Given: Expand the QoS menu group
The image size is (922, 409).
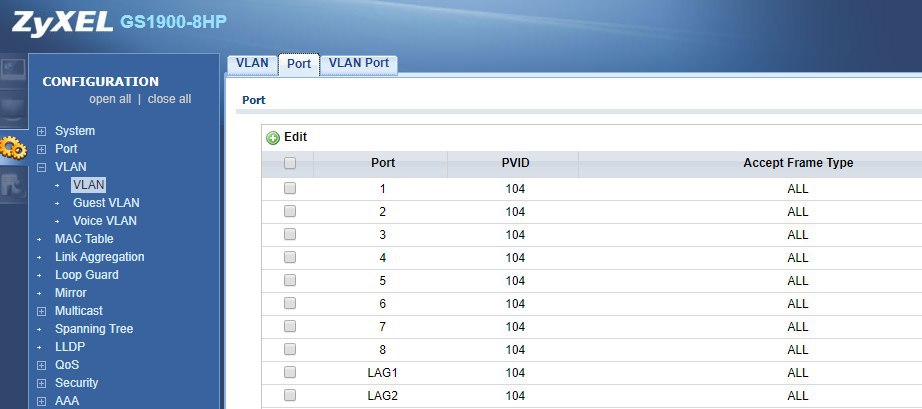Looking at the screenshot, I should 41,365.
